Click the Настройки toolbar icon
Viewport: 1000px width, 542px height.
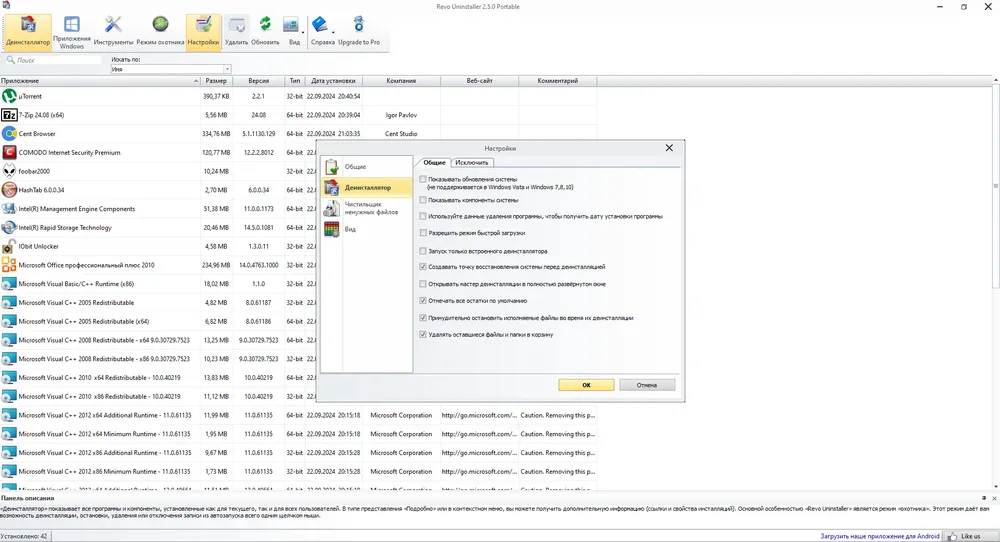[203, 31]
